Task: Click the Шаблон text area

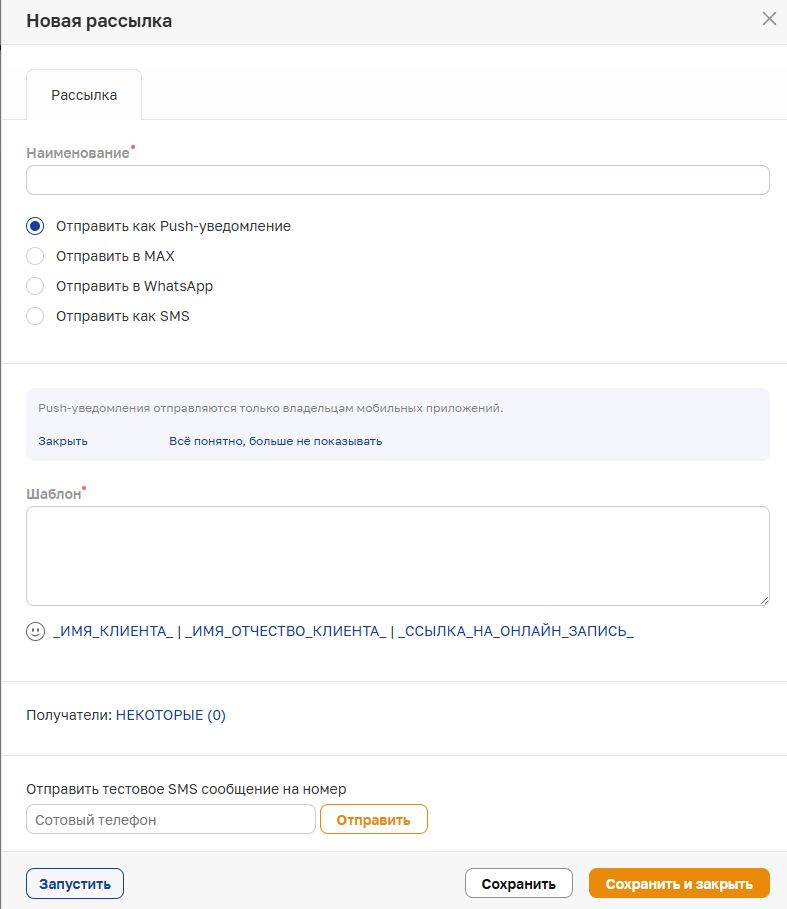Action: pyautogui.click(x=397, y=555)
